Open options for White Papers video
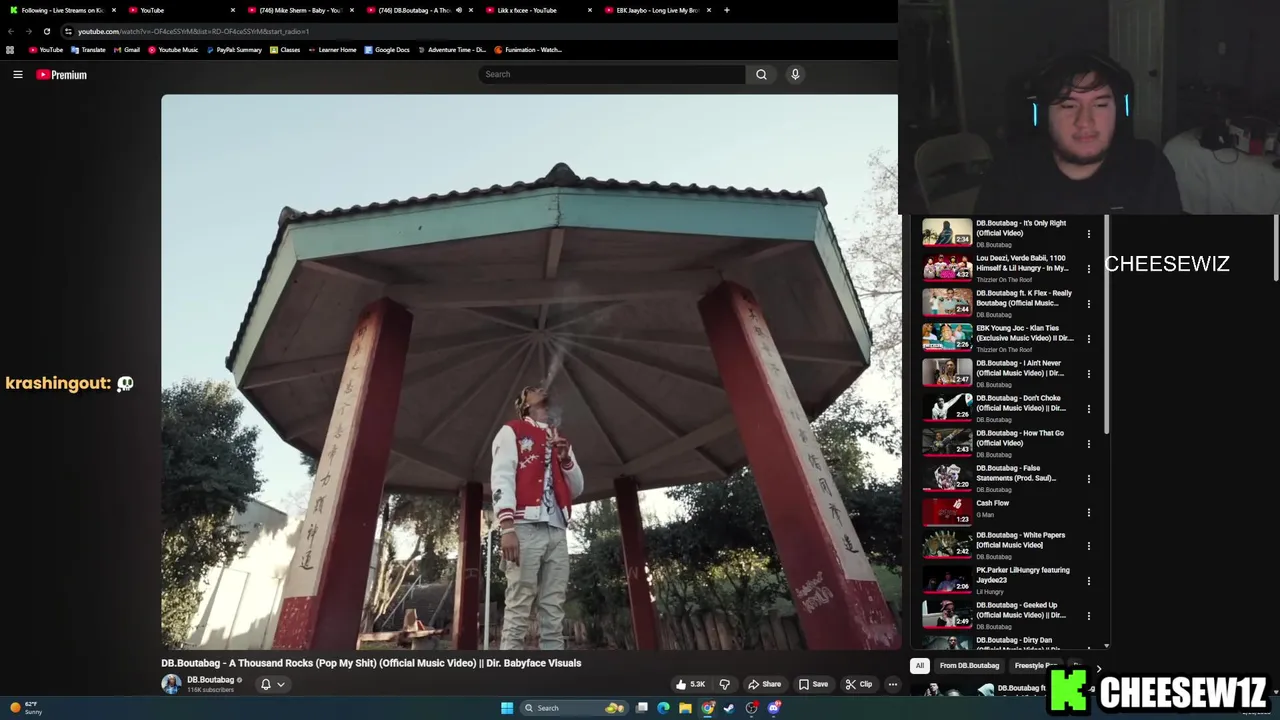The height and width of the screenshot is (720, 1280). [1089, 546]
